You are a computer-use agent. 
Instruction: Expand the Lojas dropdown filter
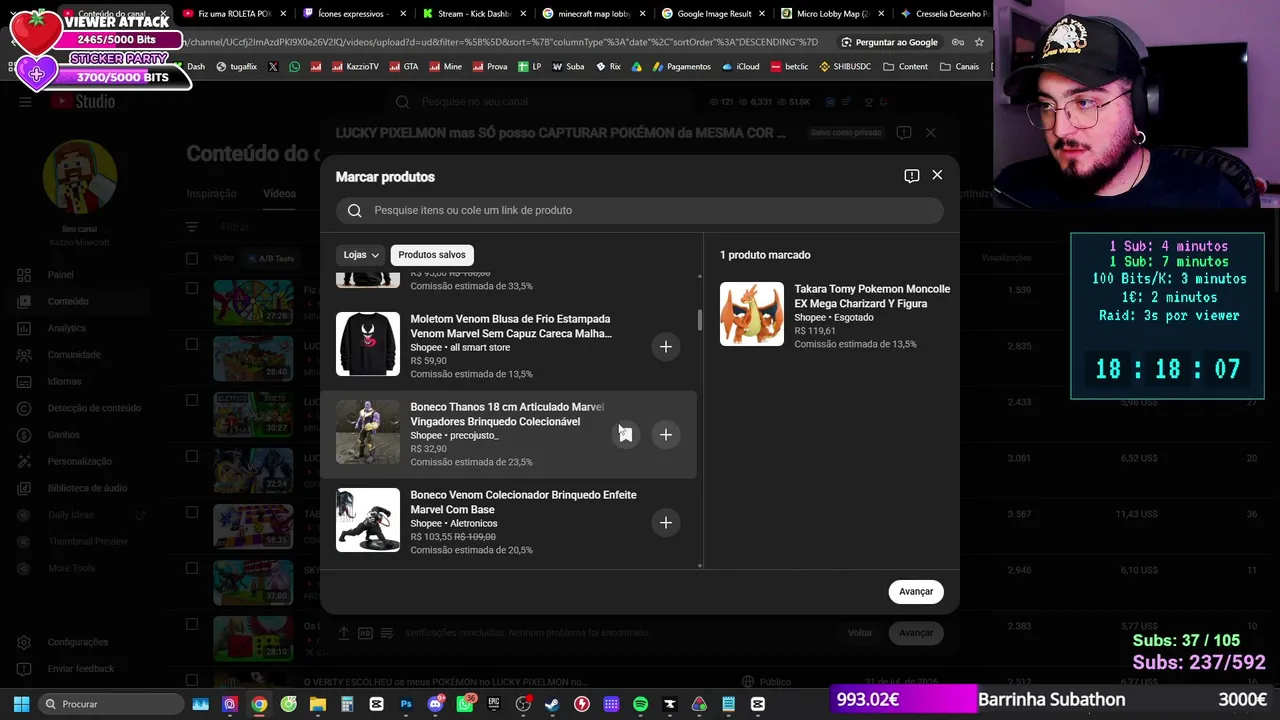point(360,255)
